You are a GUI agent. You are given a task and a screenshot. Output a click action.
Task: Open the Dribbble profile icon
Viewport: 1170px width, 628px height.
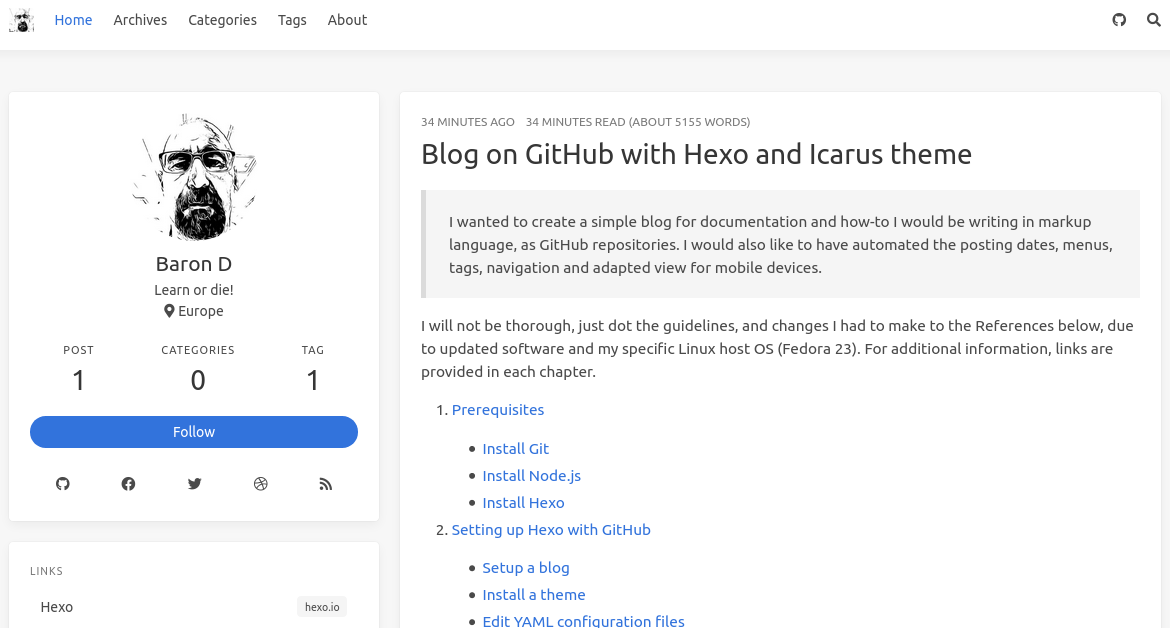point(260,484)
